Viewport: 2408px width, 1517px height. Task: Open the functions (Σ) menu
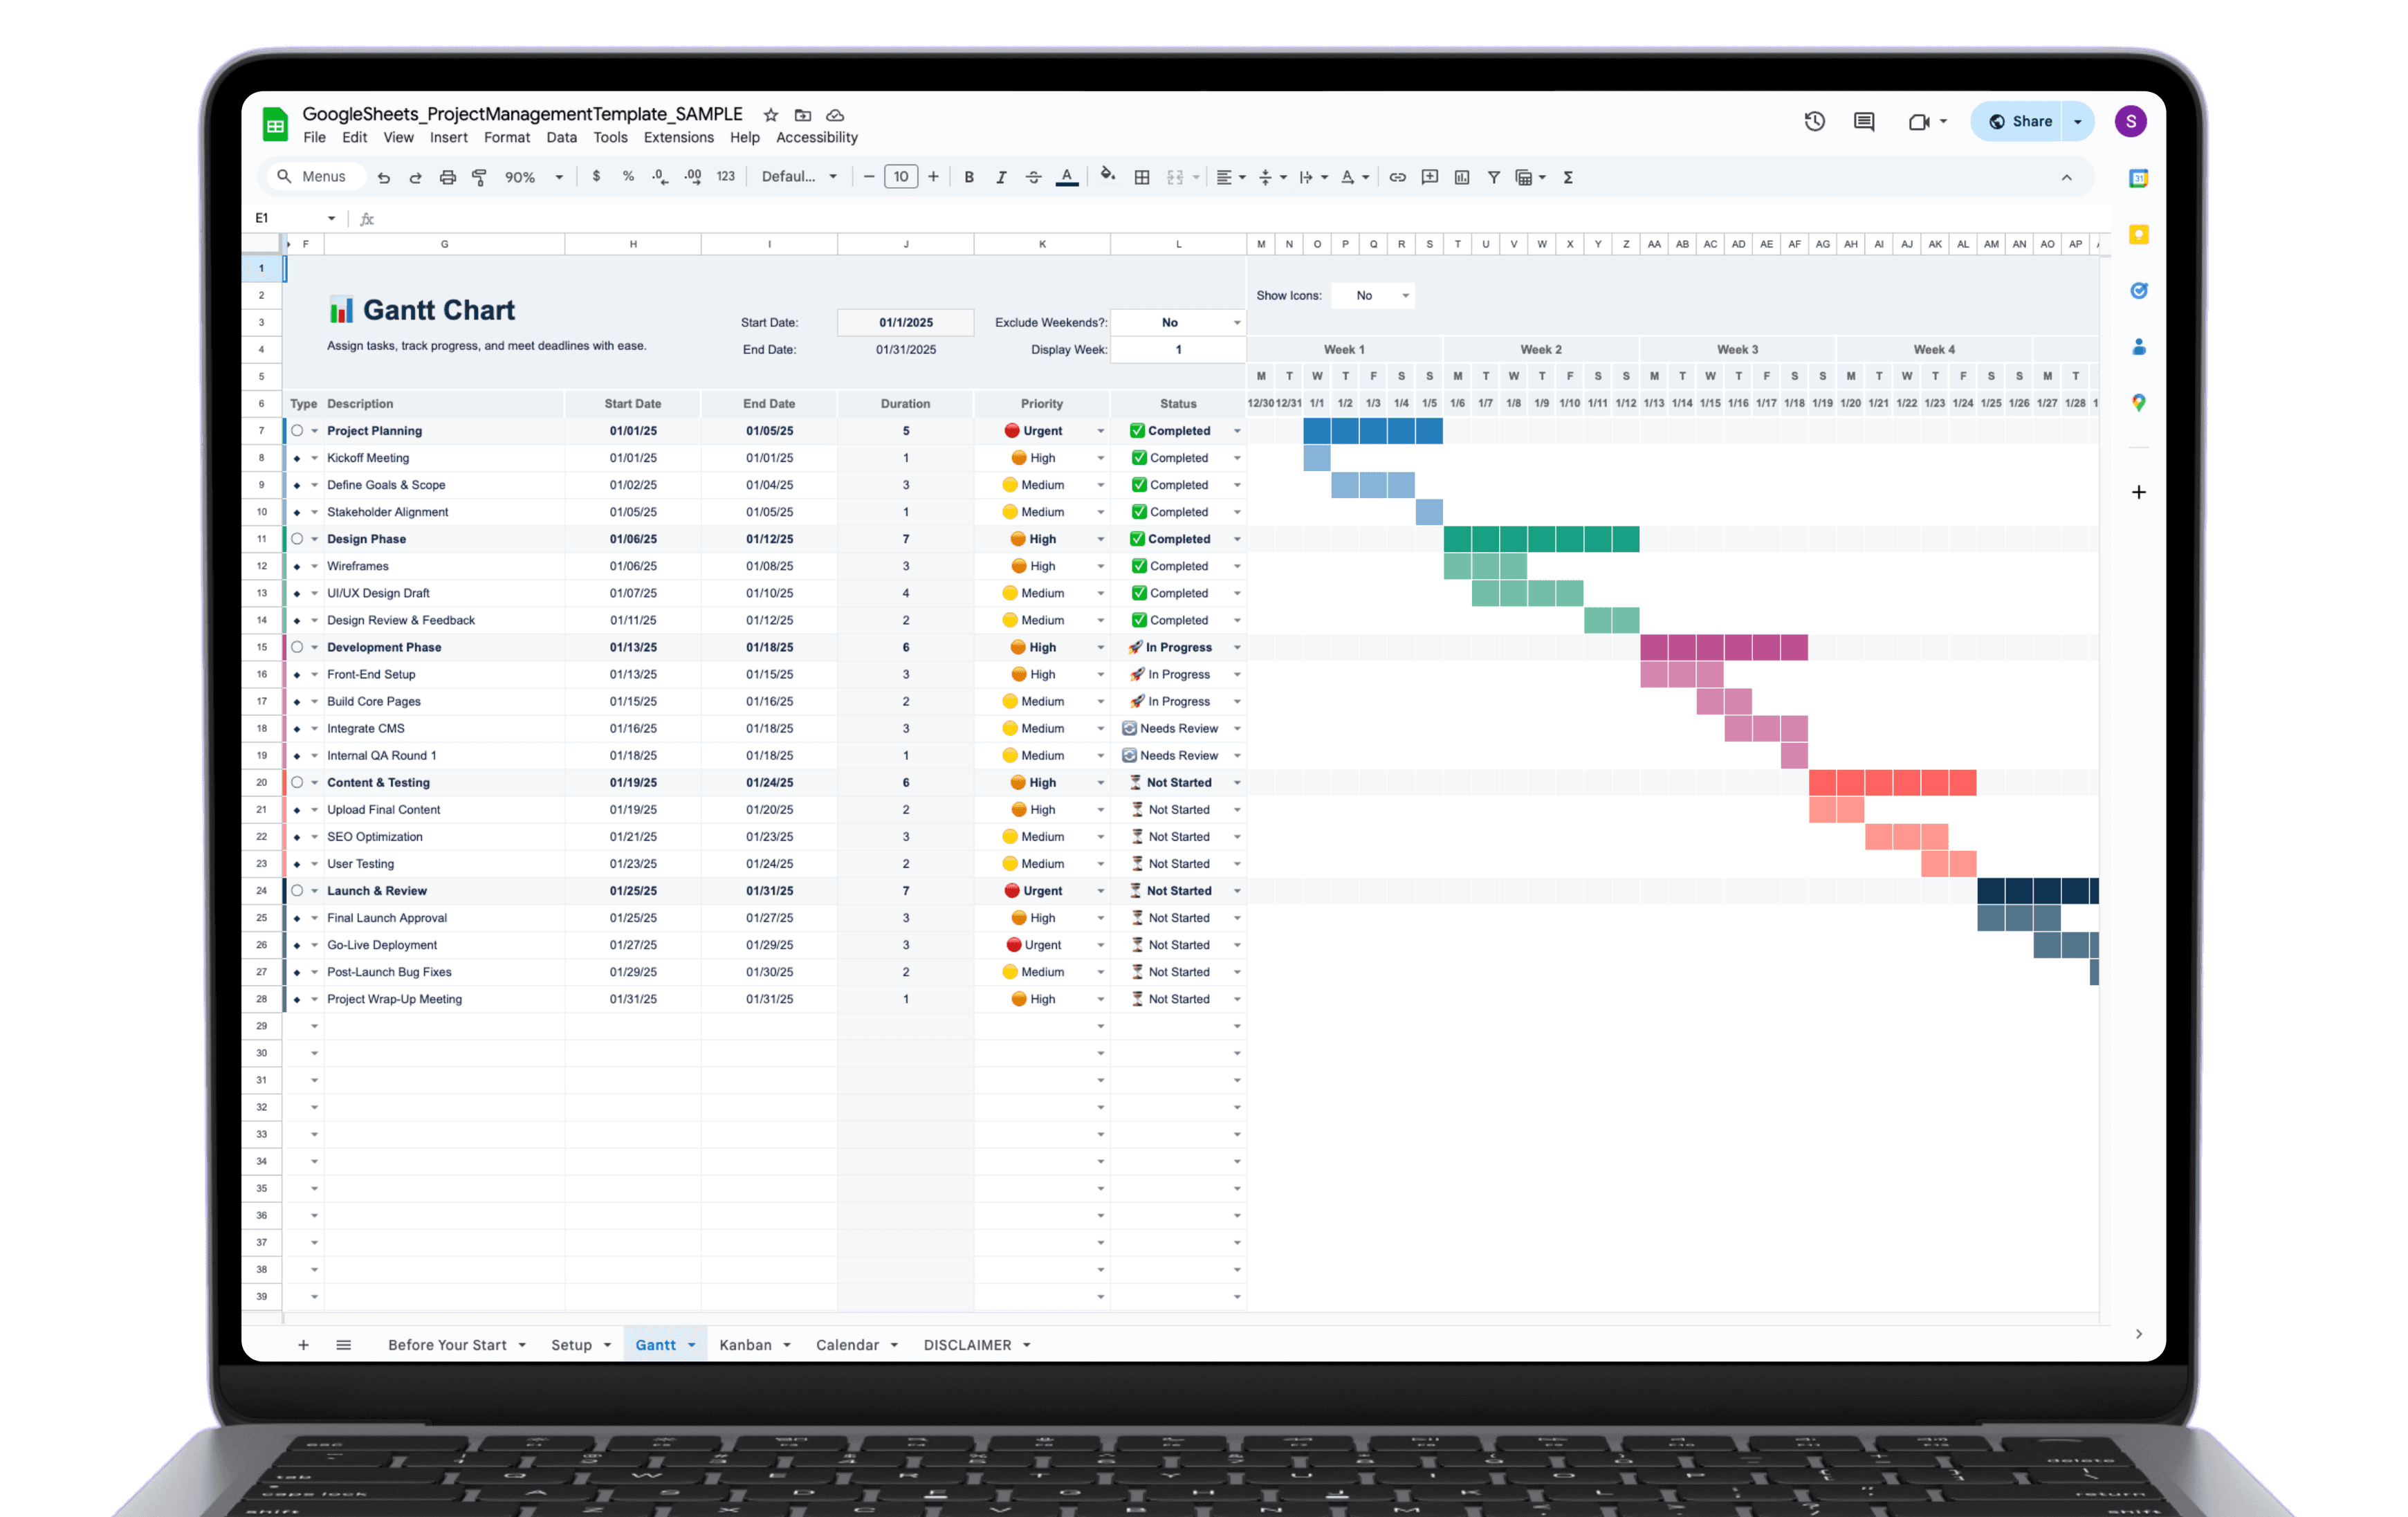[1569, 177]
